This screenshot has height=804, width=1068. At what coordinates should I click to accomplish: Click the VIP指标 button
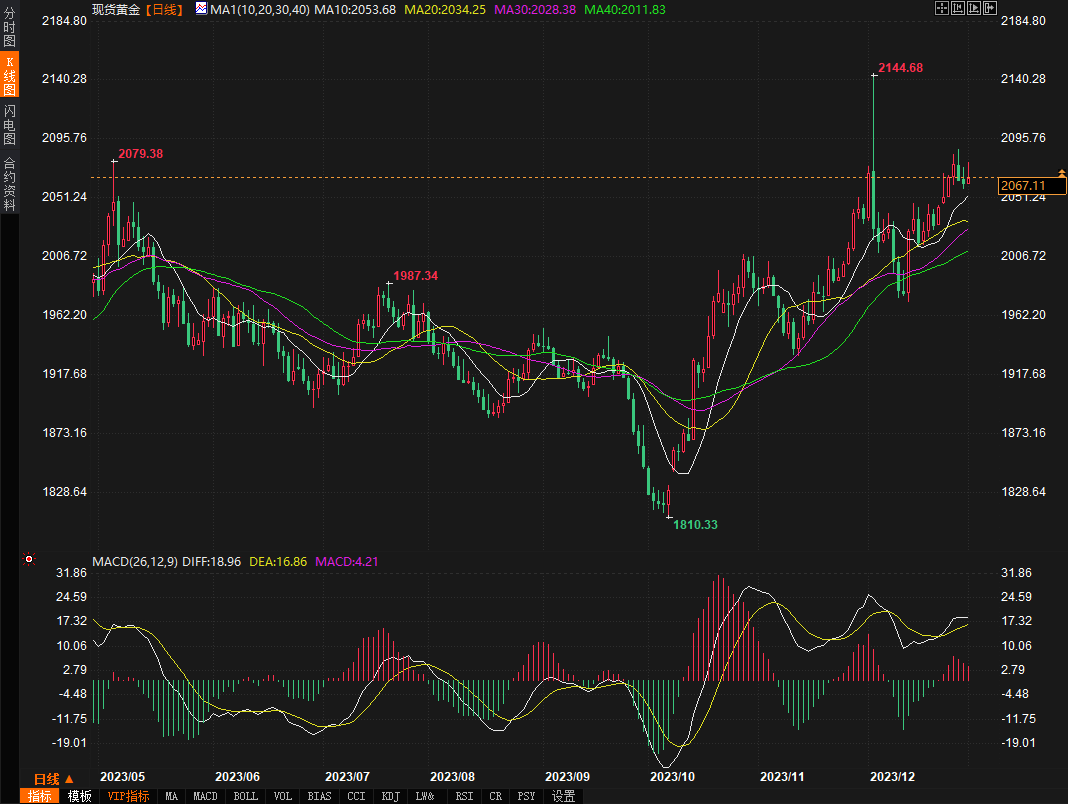click(x=128, y=796)
